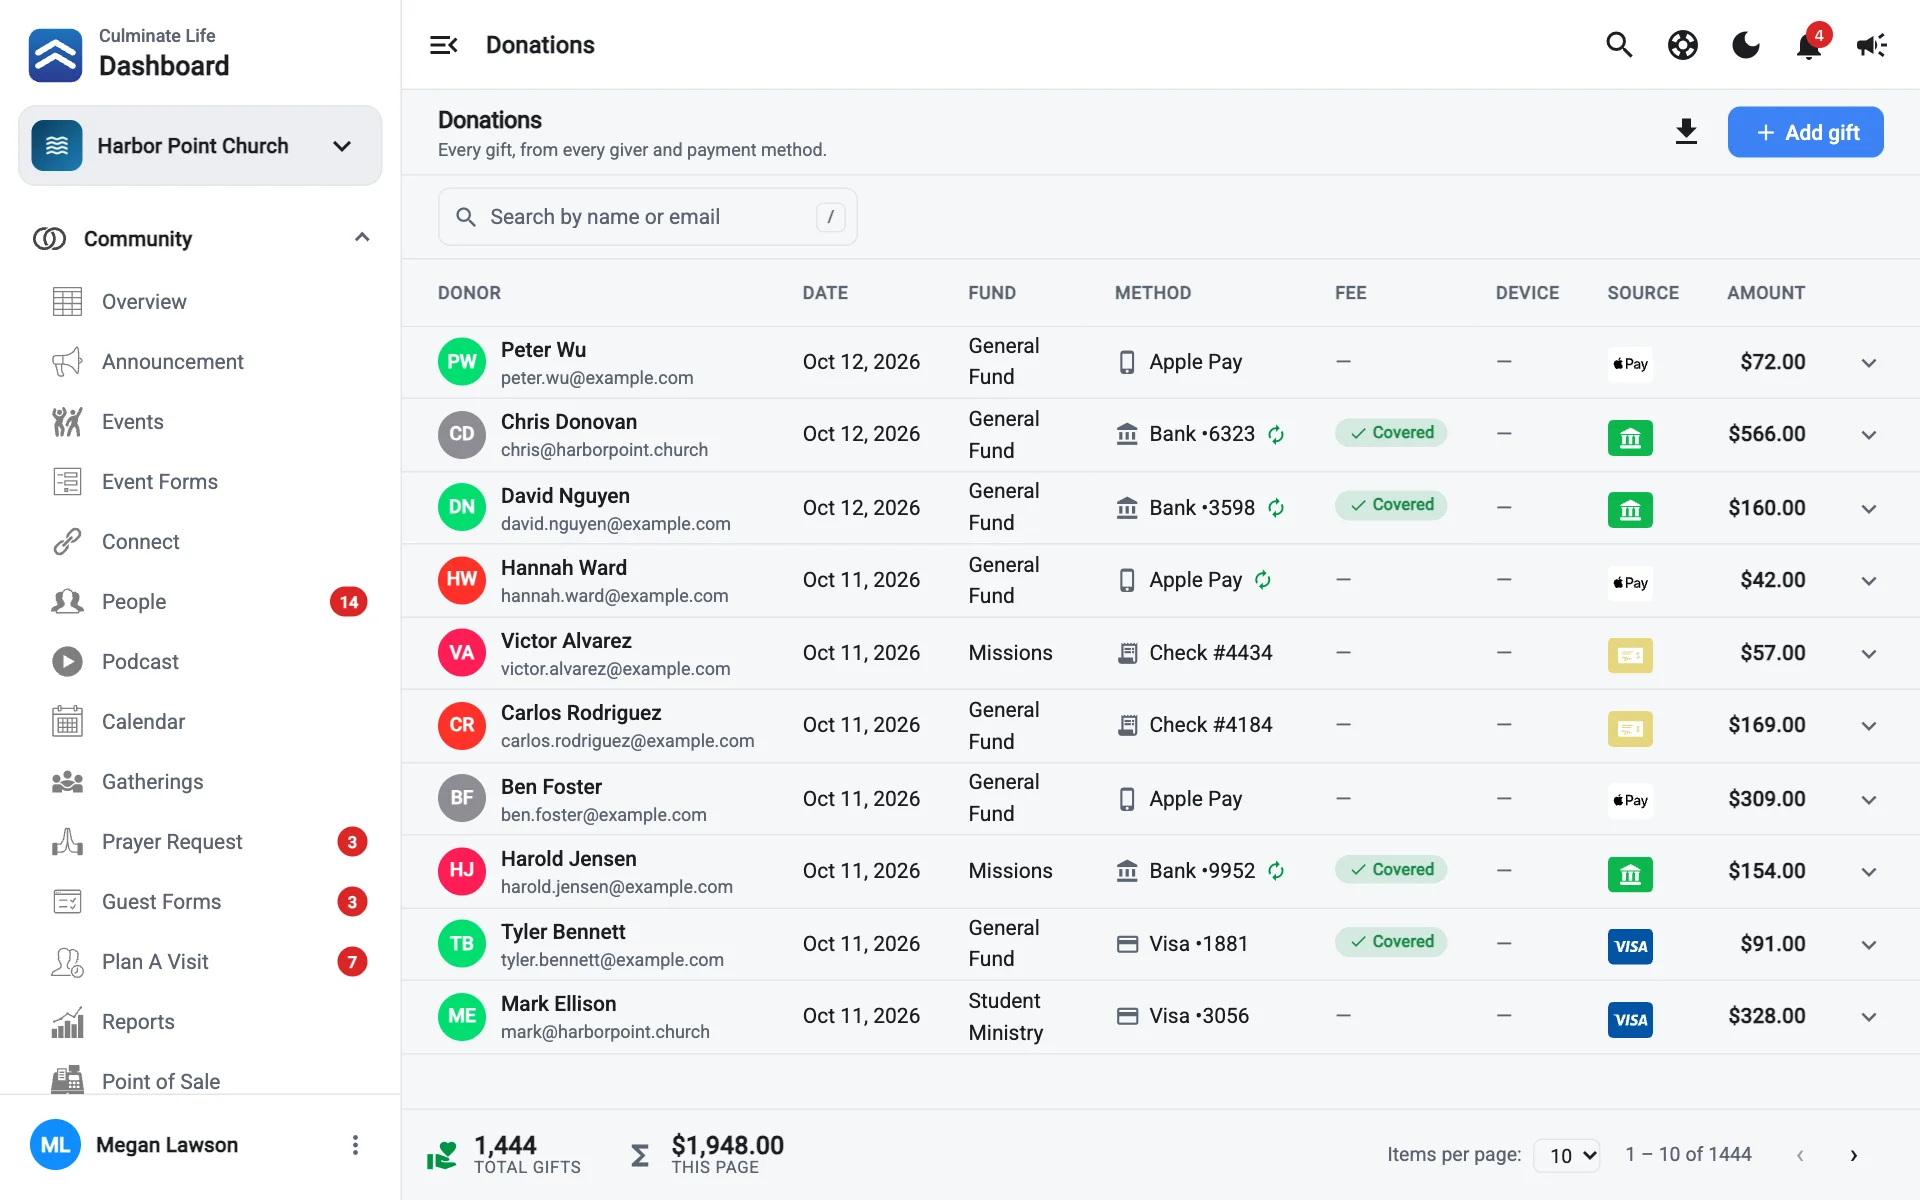Expand Chris Donovan's $566.00 donation row

point(1868,435)
